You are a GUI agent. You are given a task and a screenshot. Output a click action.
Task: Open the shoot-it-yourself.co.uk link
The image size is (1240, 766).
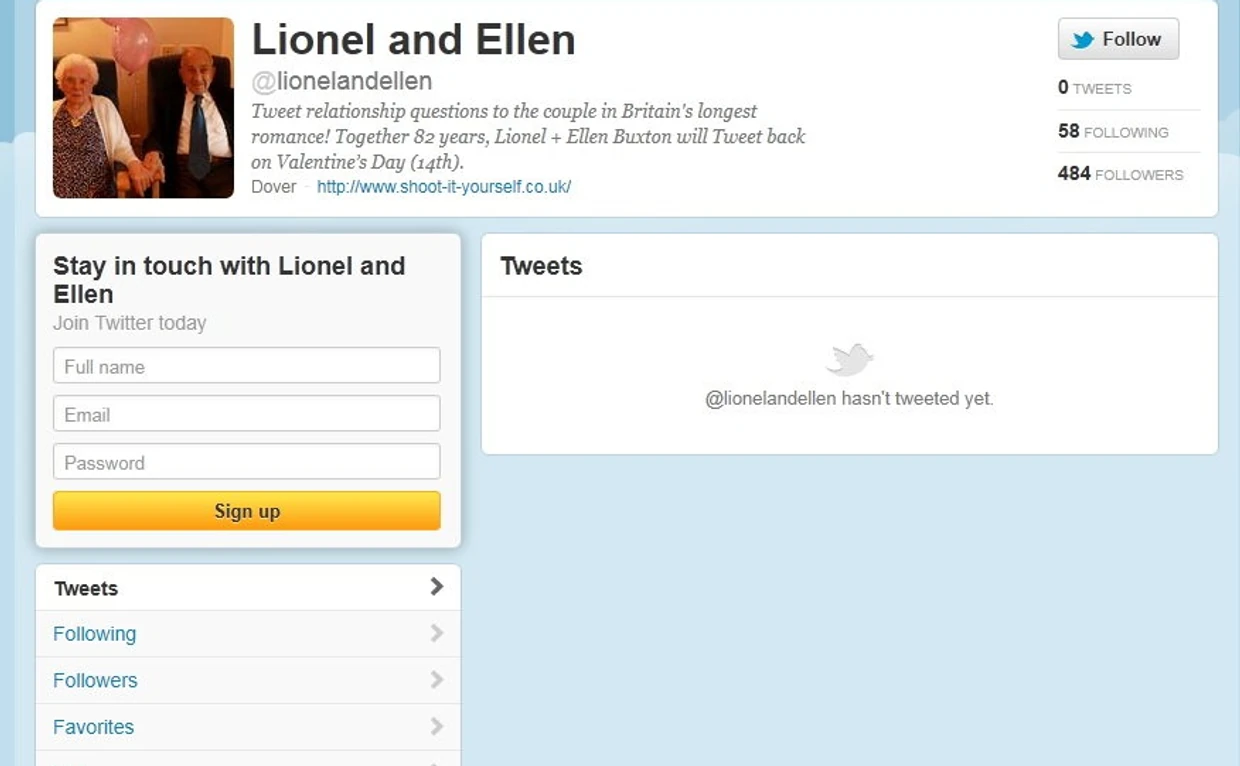[x=444, y=187]
